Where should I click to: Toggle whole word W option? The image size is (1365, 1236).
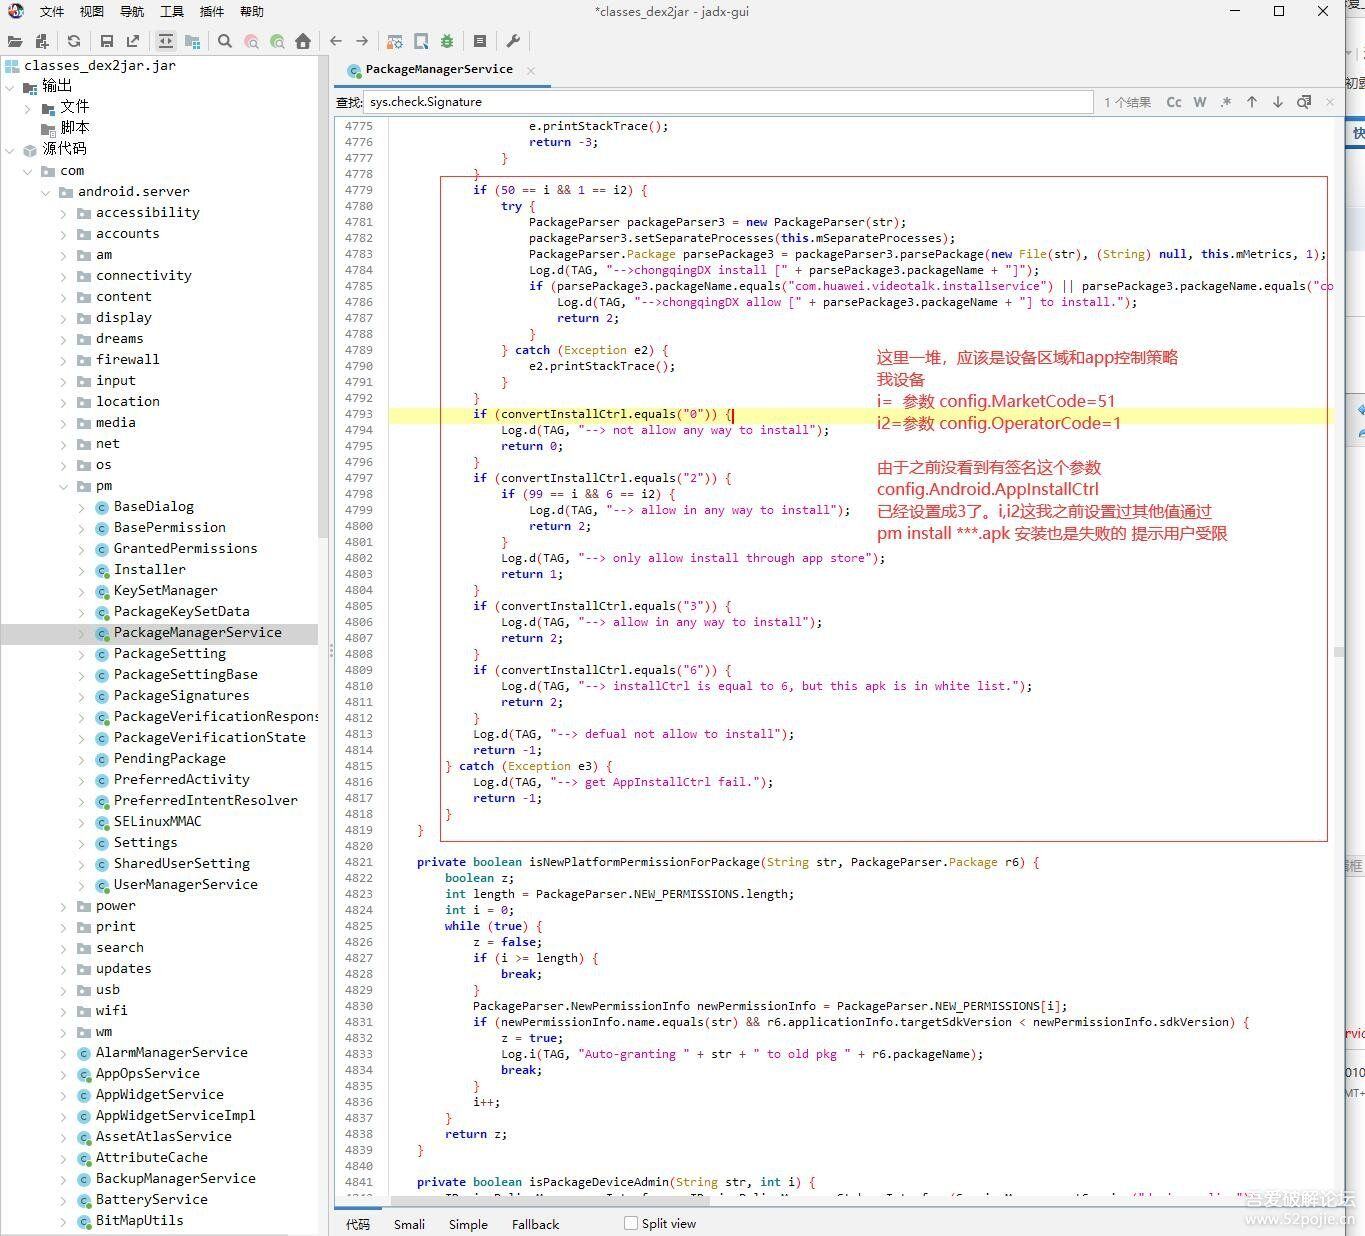(x=1200, y=102)
